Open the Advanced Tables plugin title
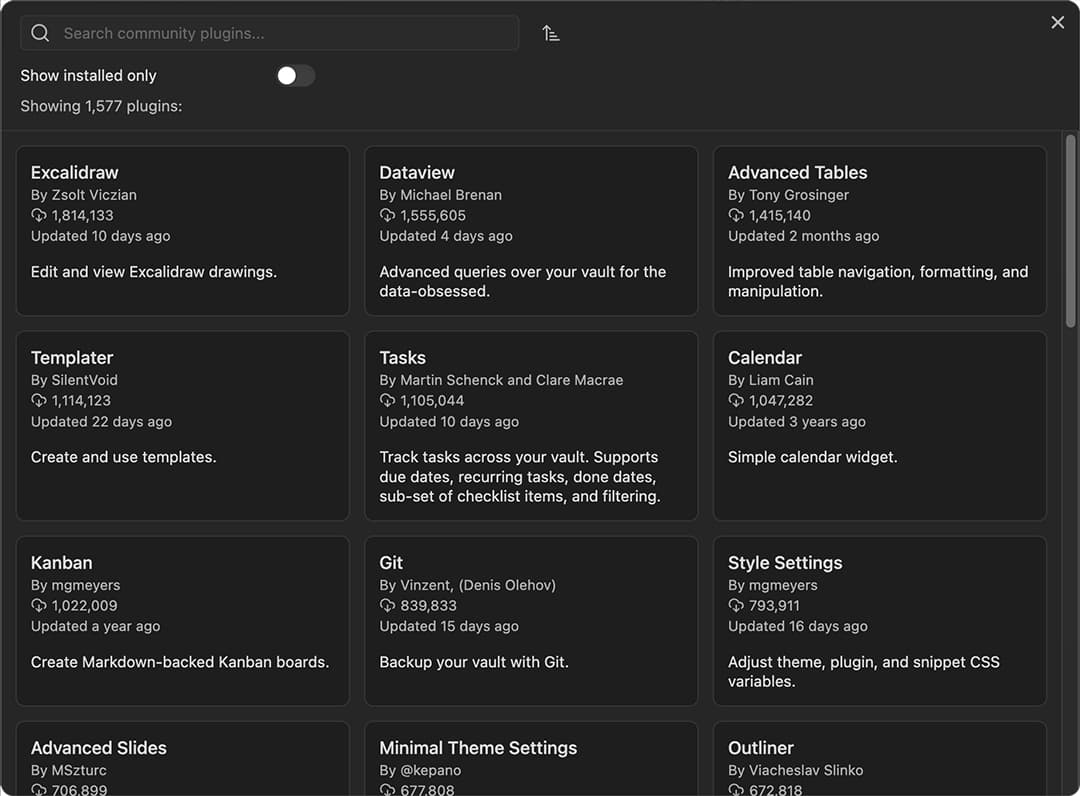Image resolution: width=1080 pixels, height=796 pixels. (x=798, y=173)
